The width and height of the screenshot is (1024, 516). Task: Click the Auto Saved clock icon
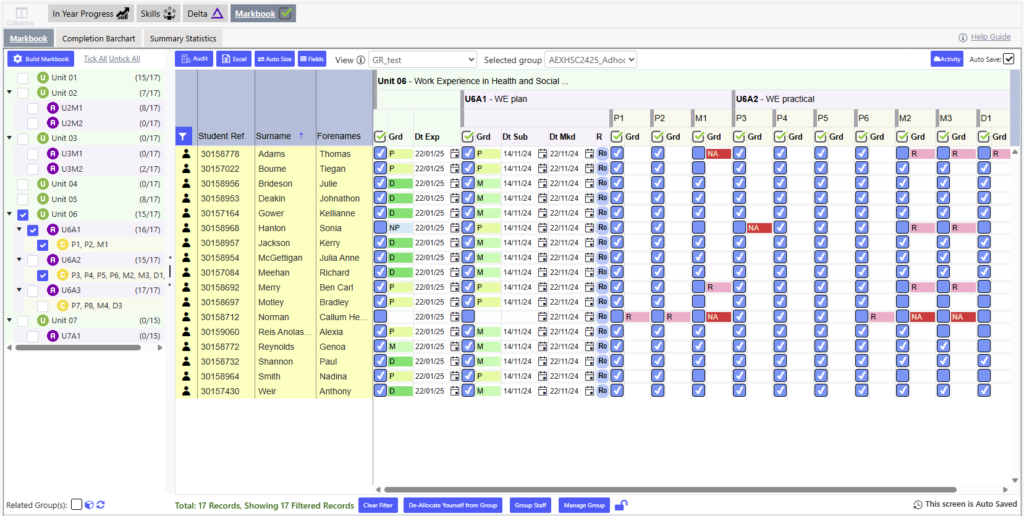click(x=918, y=504)
